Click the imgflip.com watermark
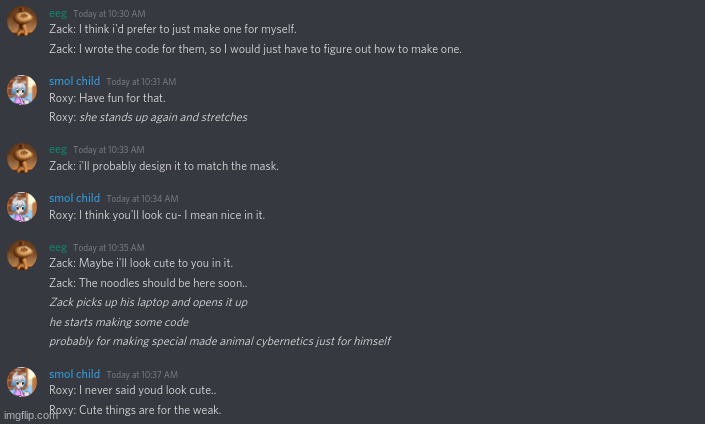This screenshot has height=424, width=705. [30, 415]
